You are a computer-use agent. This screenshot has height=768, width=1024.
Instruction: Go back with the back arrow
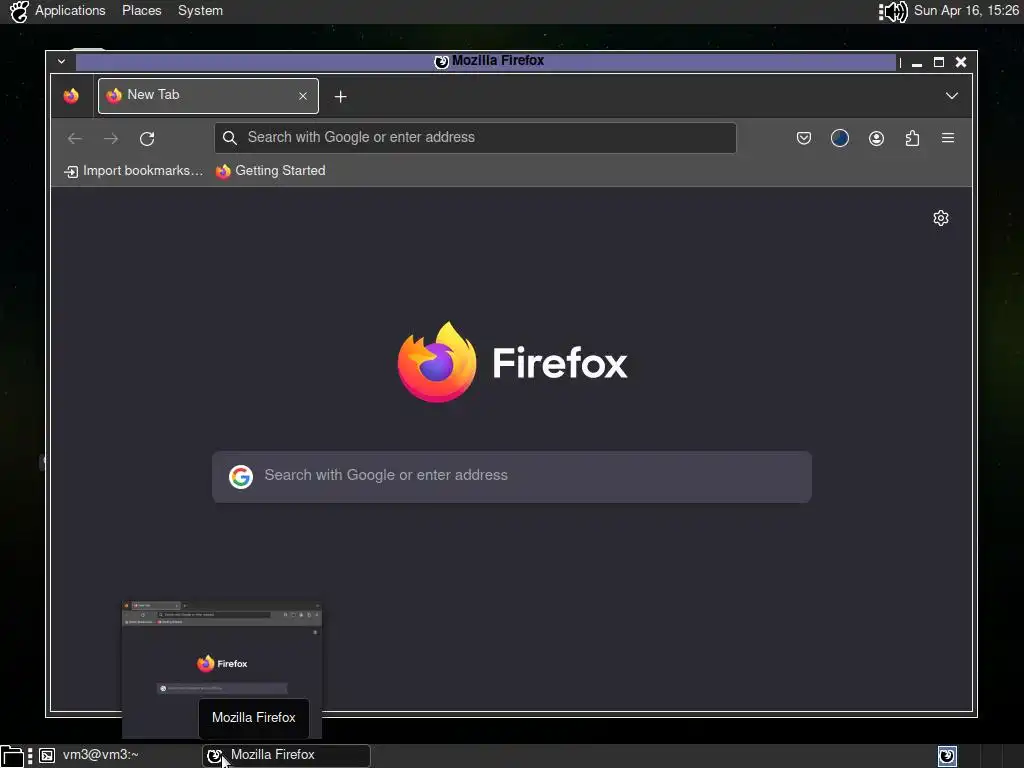point(74,138)
